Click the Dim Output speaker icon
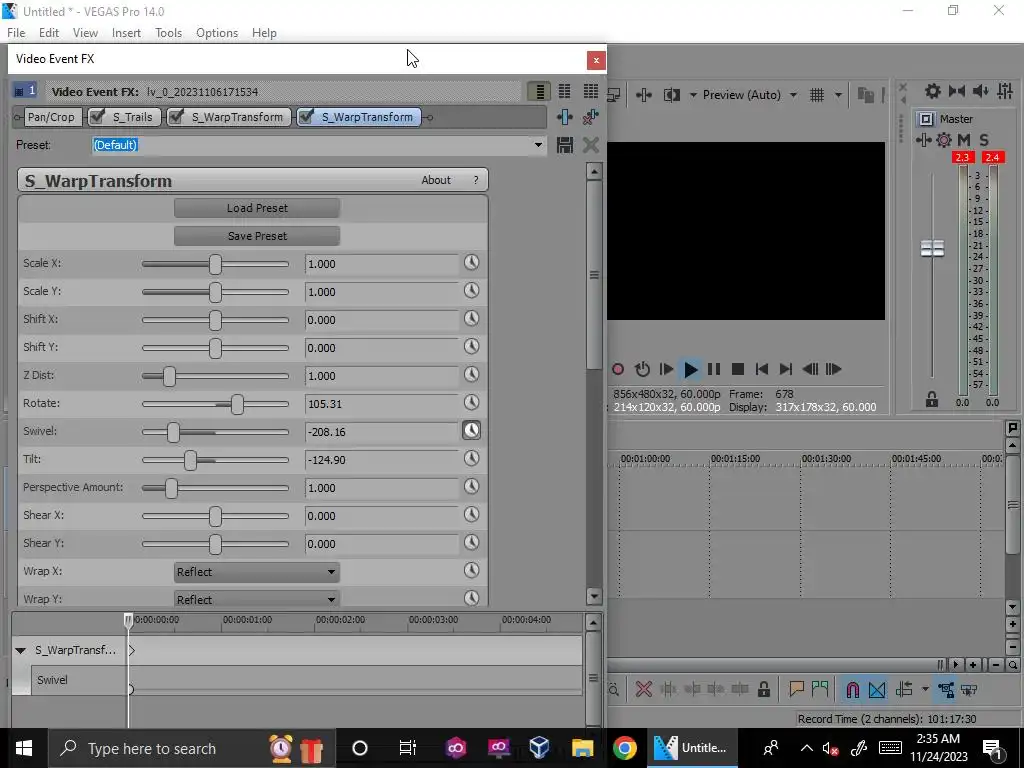Viewport: 1024px width, 768px height. click(981, 91)
